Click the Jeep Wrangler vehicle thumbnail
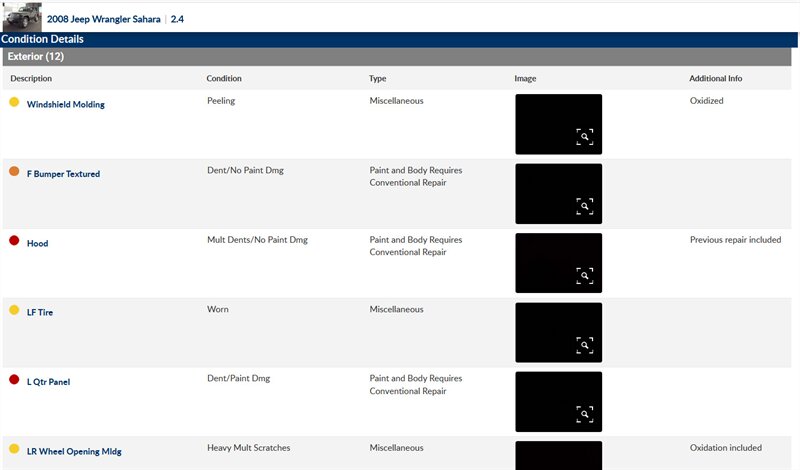 coord(22,17)
